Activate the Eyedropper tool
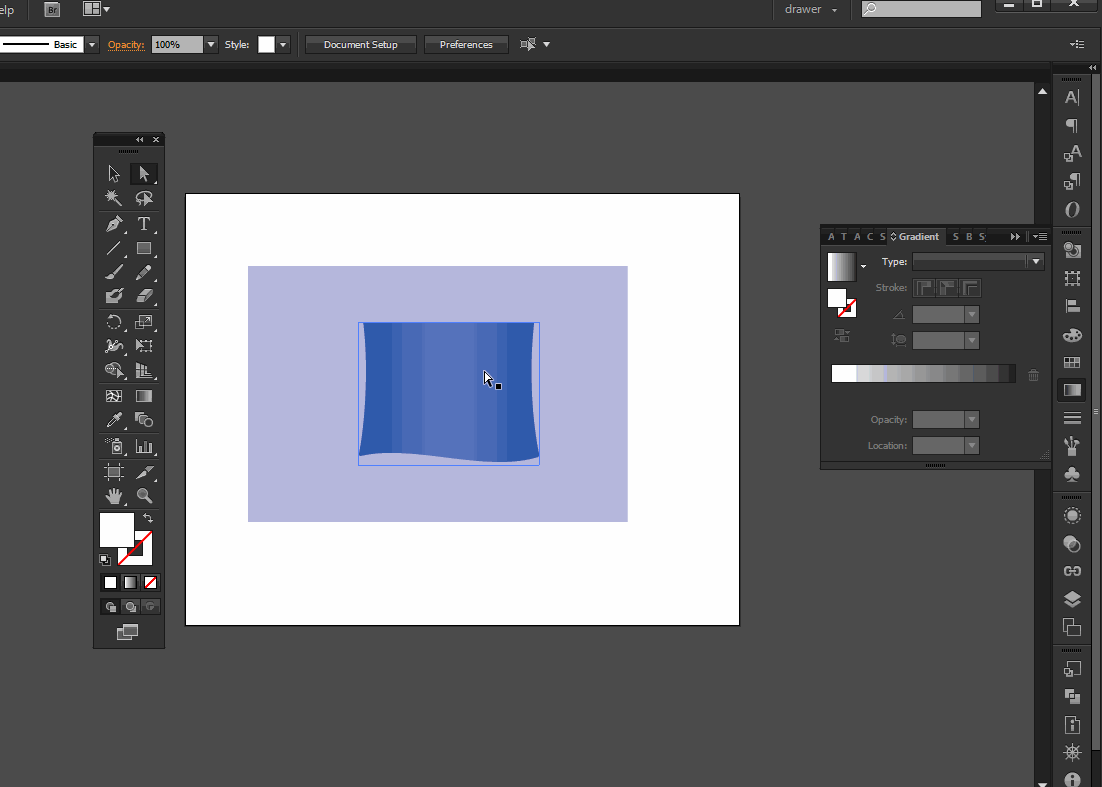The height and width of the screenshot is (787, 1102). pyautogui.click(x=114, y=420)
